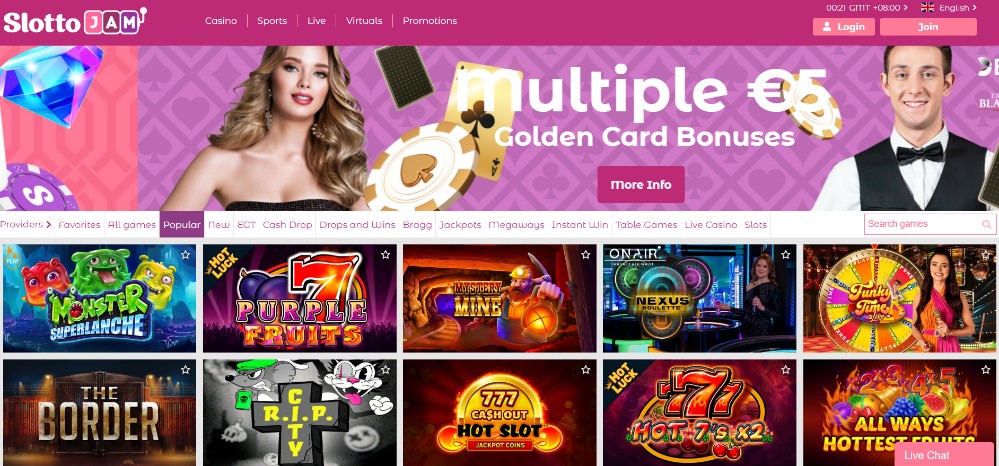The width and height of the screenshot is (999, 466).
Task: Focus the Search games field
Action: 930,224
